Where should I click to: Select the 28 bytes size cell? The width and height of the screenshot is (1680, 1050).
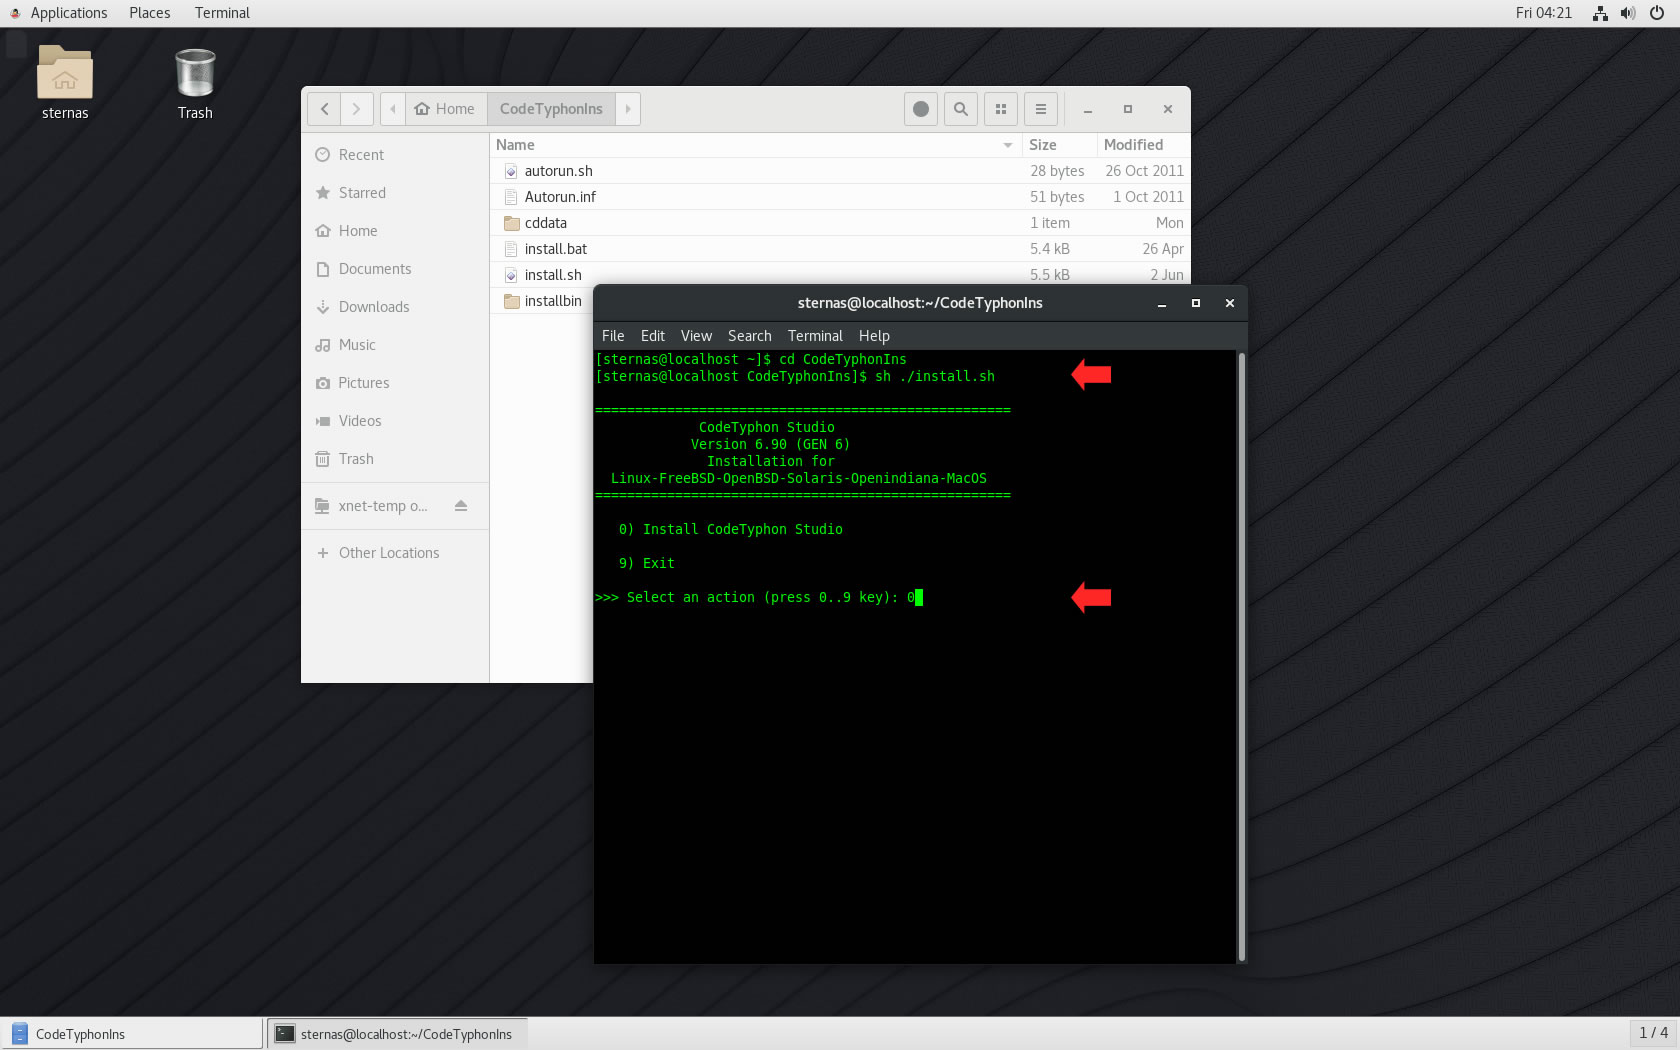[x=1057, y=171]
